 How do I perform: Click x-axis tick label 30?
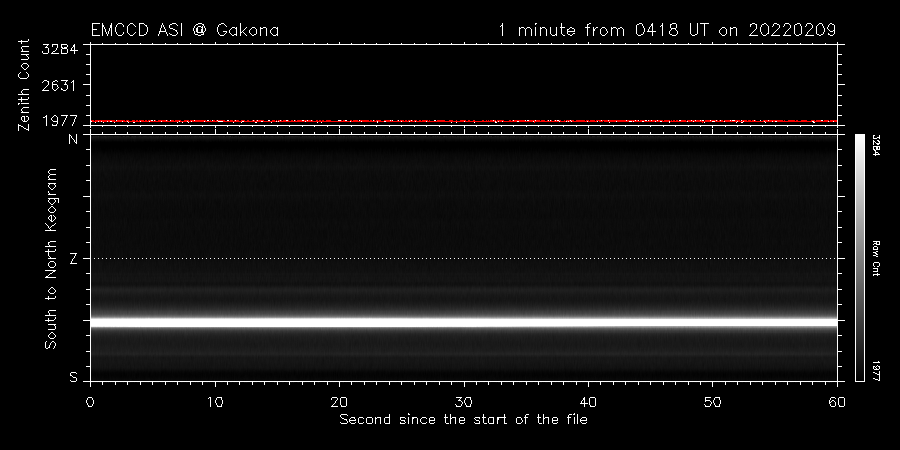coord(464,402)
